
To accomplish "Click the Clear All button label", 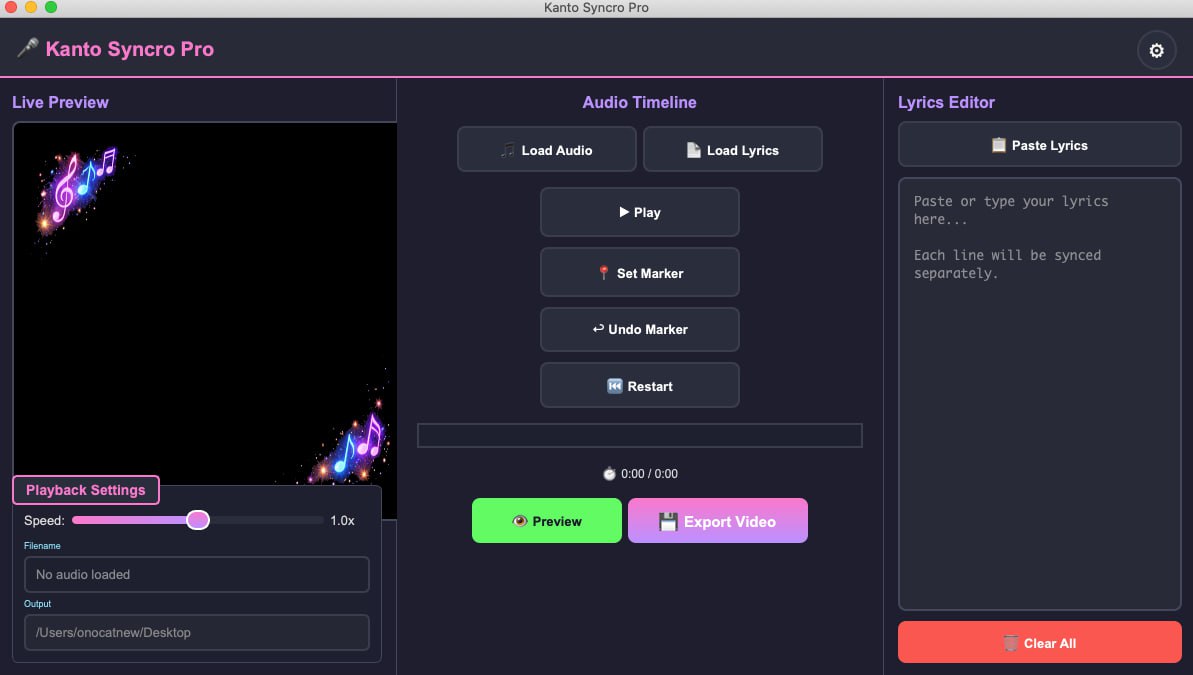I will (1050, 643).
